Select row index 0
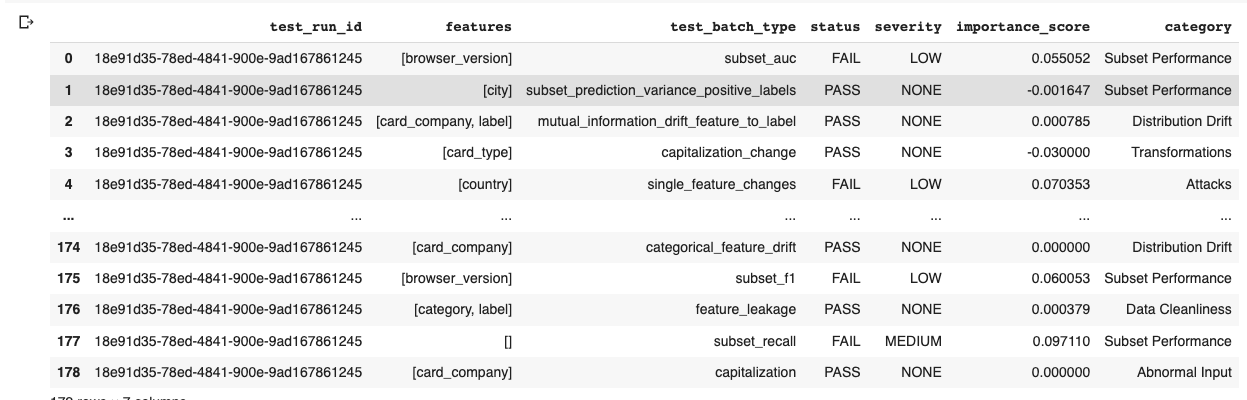This screenshot has height=400, width=1247. pos(68,59)
